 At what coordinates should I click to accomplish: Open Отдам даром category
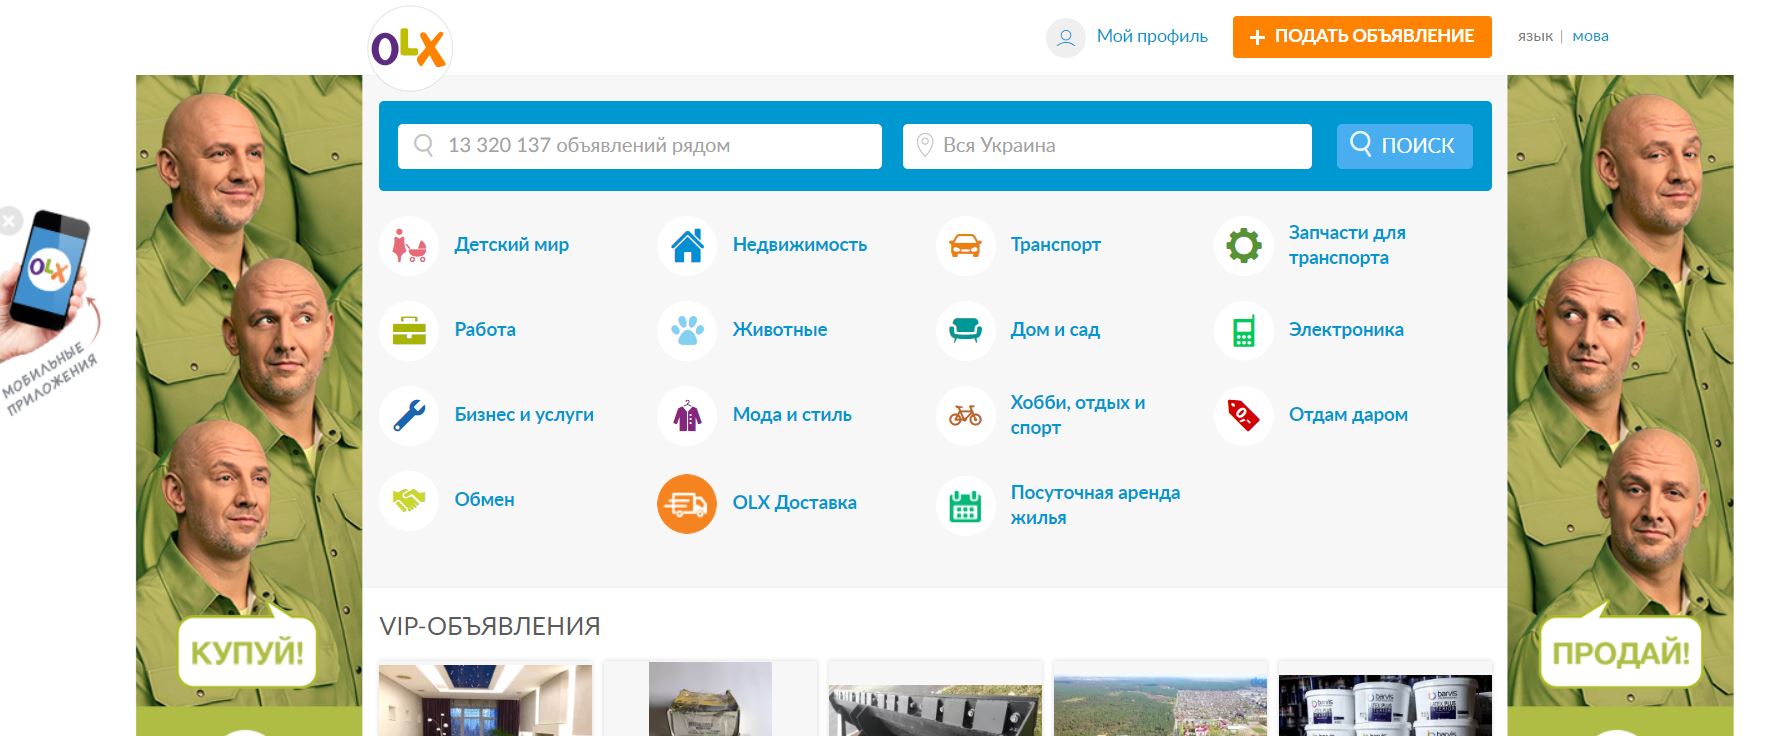pos(1348,415)
